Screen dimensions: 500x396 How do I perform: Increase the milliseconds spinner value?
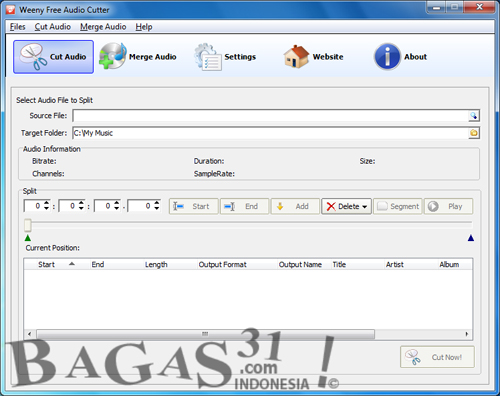(157, 203)
